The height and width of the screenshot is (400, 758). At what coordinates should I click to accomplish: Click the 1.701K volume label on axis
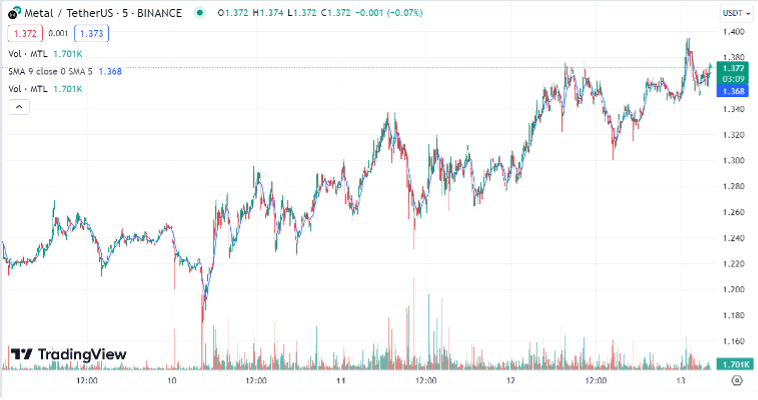tap(735, 364)
